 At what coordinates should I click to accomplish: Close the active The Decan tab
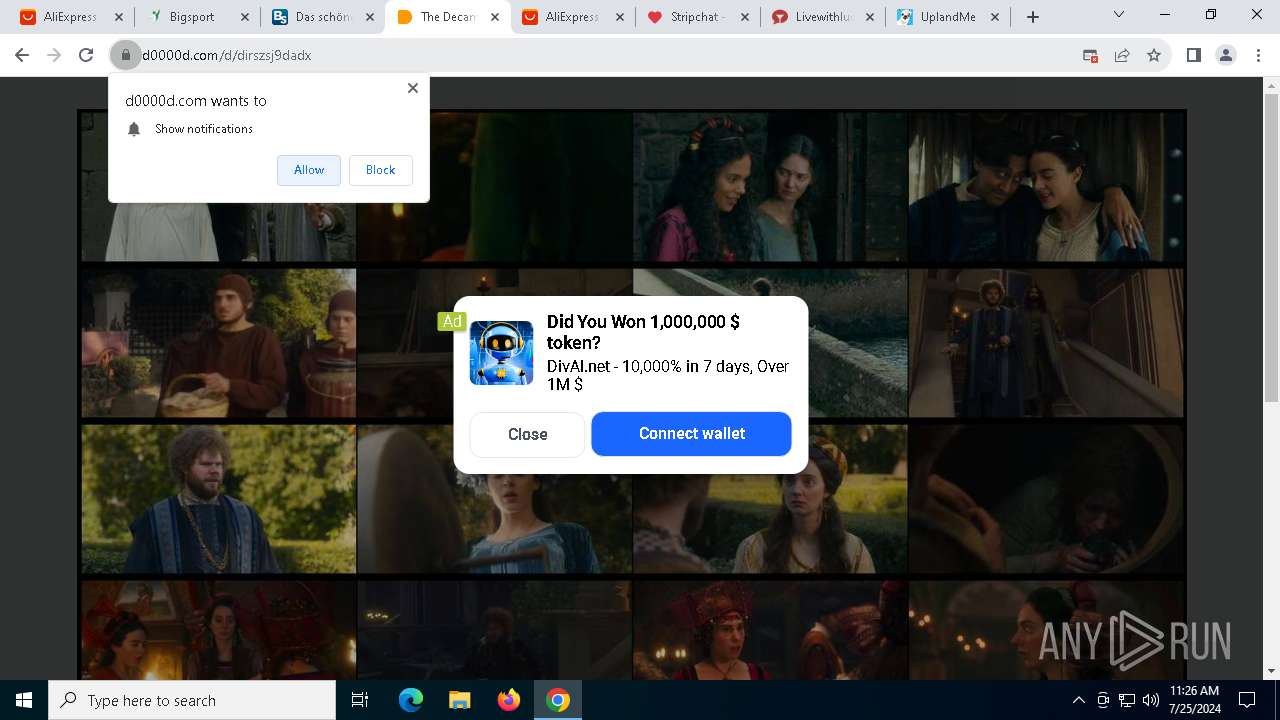coord(495,17)
